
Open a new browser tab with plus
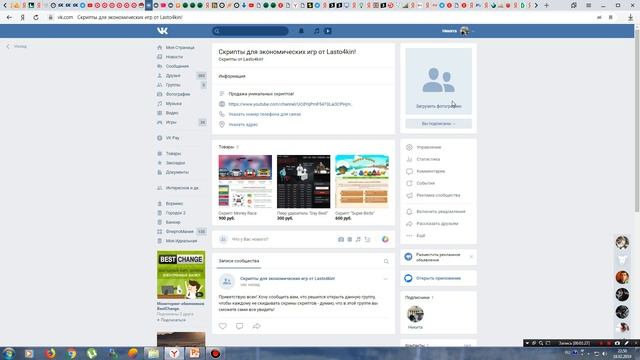pos(547,5)
